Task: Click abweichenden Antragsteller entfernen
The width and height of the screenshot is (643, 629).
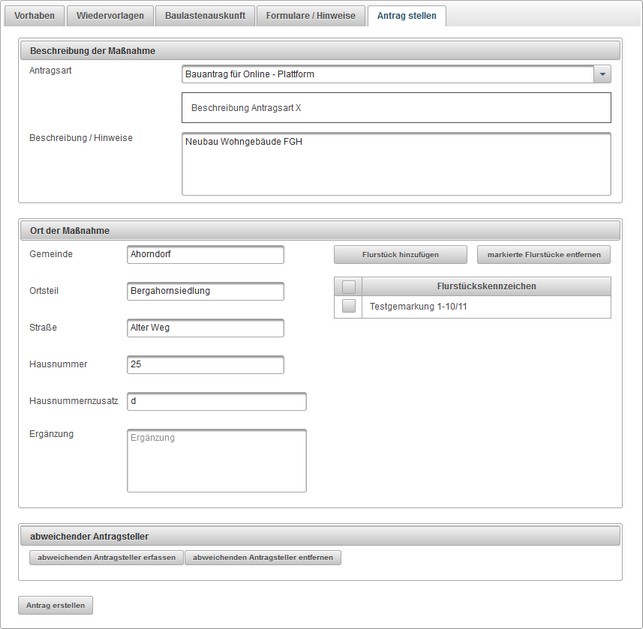Action: tap(263, 557)
